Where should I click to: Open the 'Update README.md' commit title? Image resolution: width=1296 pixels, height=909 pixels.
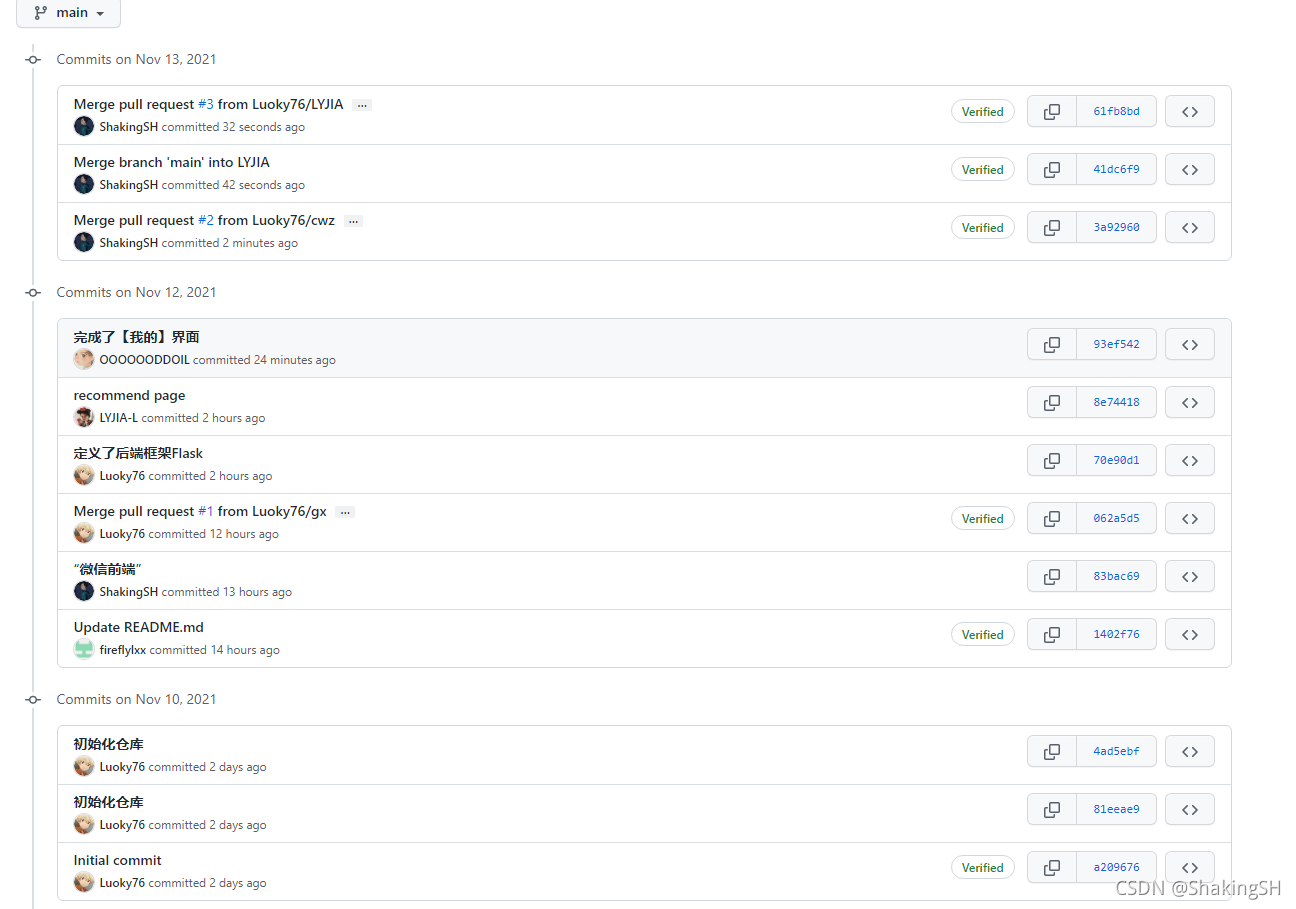coord(138,628)
